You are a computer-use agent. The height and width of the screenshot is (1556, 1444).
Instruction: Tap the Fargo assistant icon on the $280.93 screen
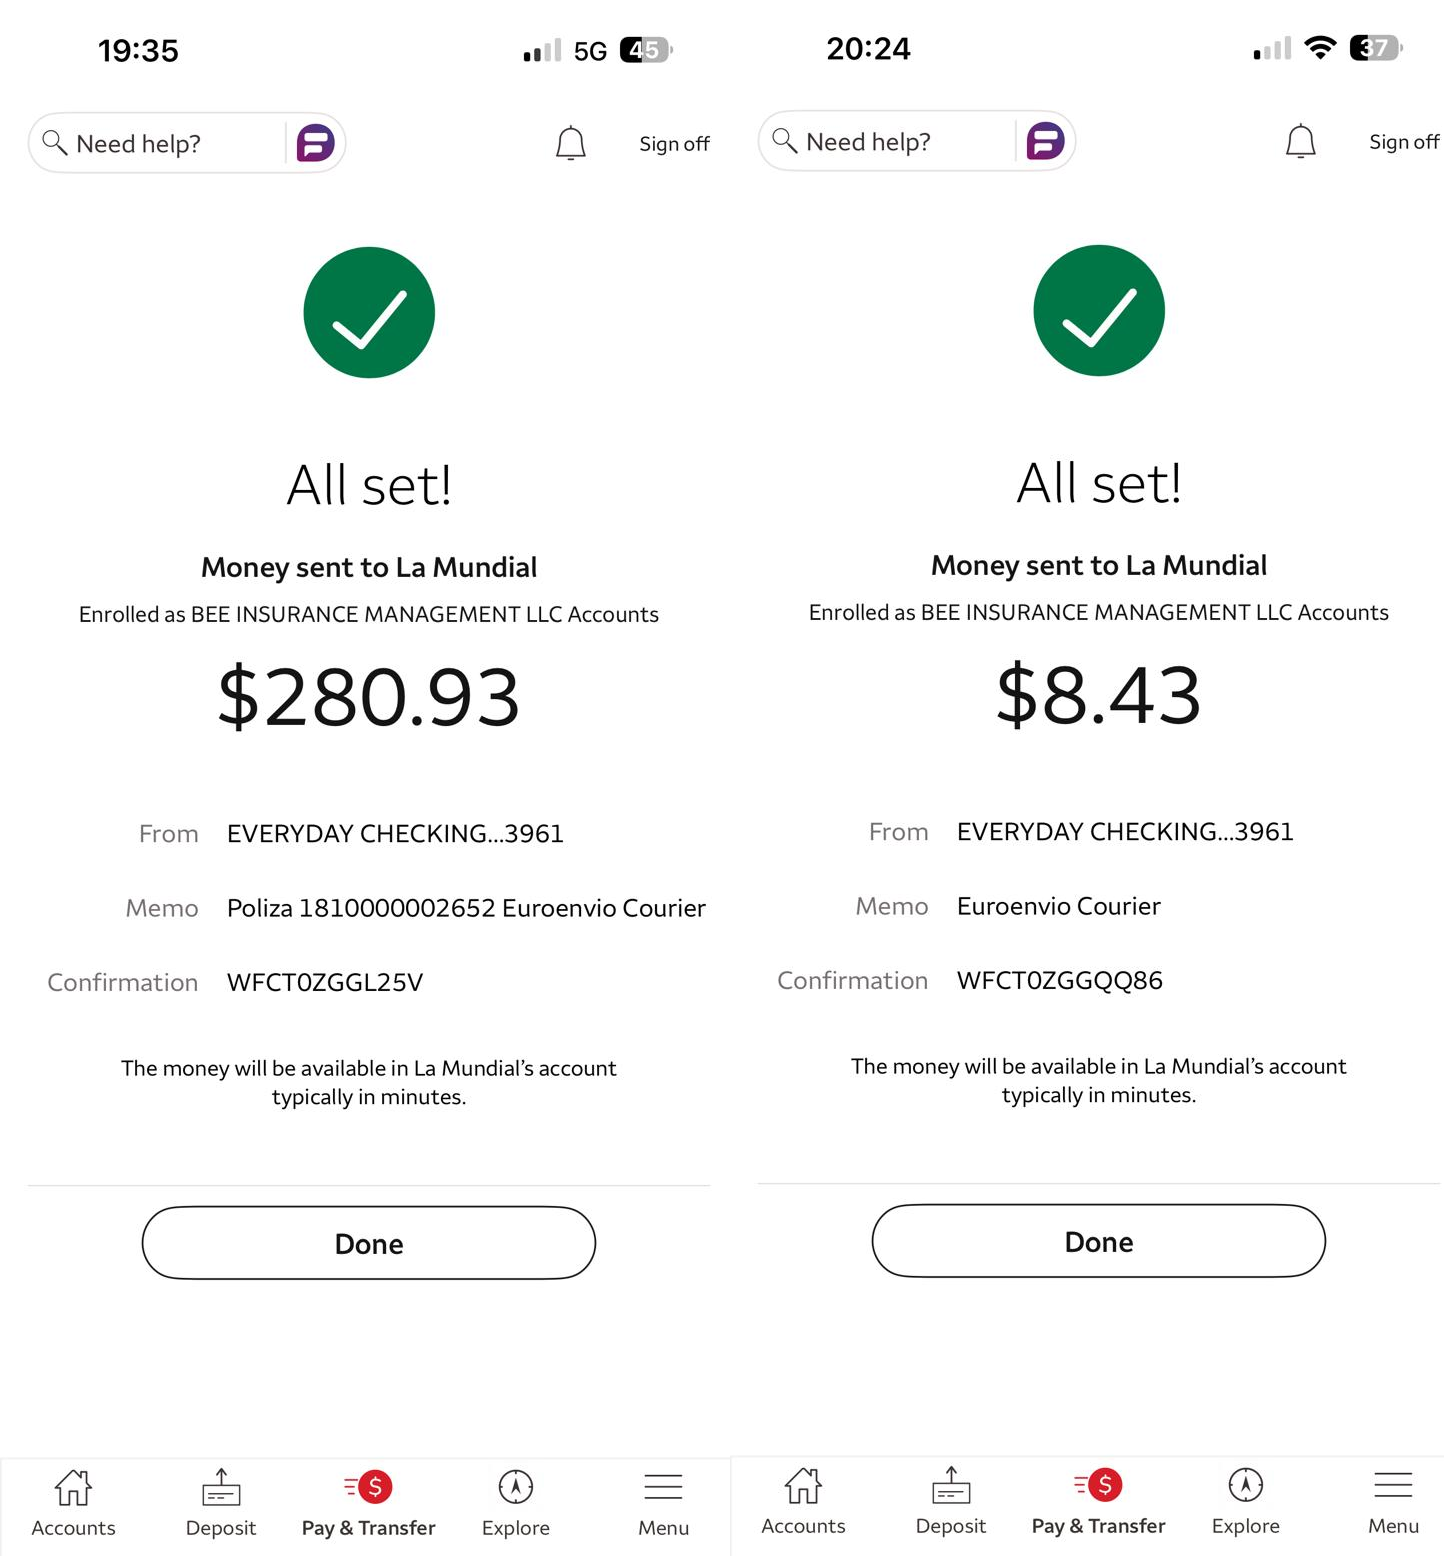[315, 143]
